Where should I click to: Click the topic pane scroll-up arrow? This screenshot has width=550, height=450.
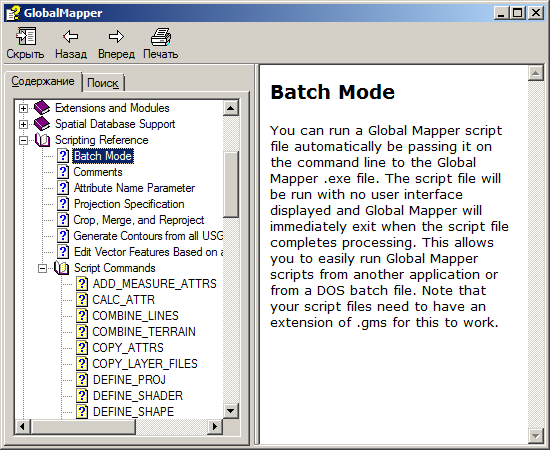click(536, 73)
